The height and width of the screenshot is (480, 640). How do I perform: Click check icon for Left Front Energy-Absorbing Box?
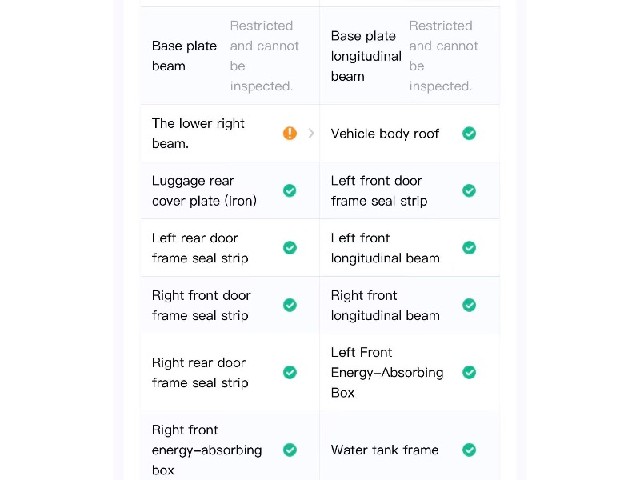469,372
